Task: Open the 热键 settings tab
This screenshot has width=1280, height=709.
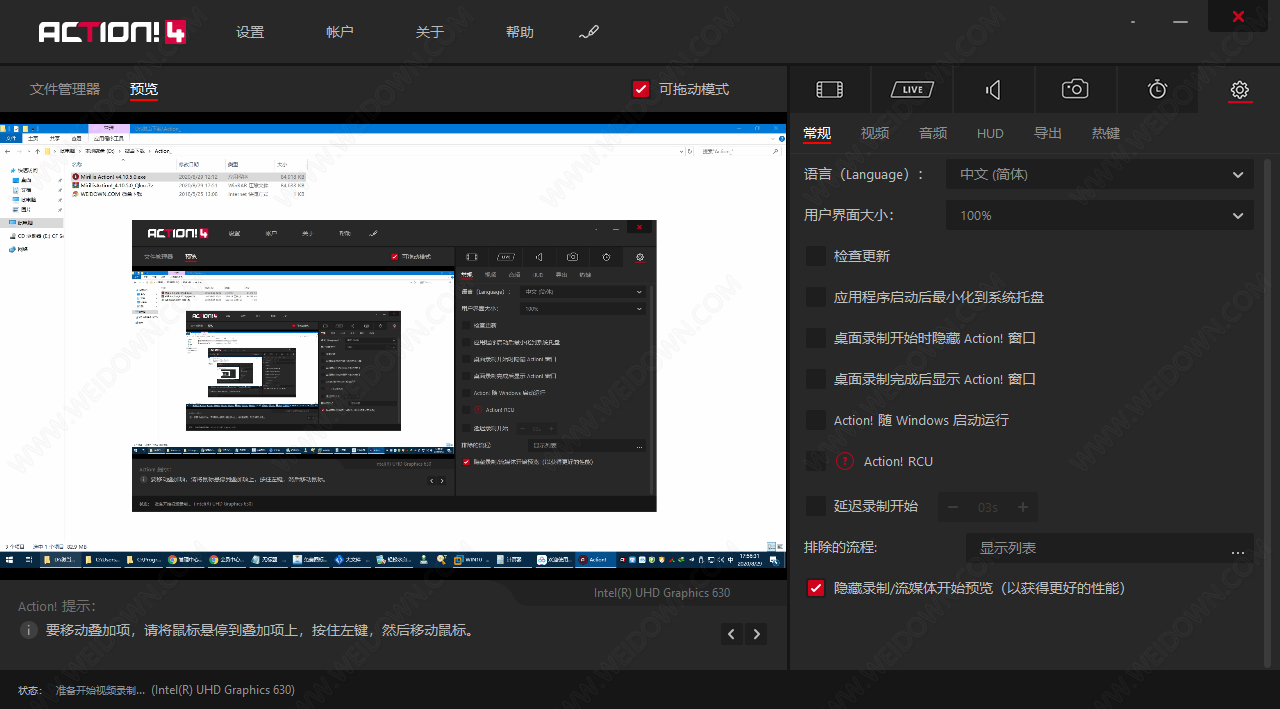Action: point(1106,133)
